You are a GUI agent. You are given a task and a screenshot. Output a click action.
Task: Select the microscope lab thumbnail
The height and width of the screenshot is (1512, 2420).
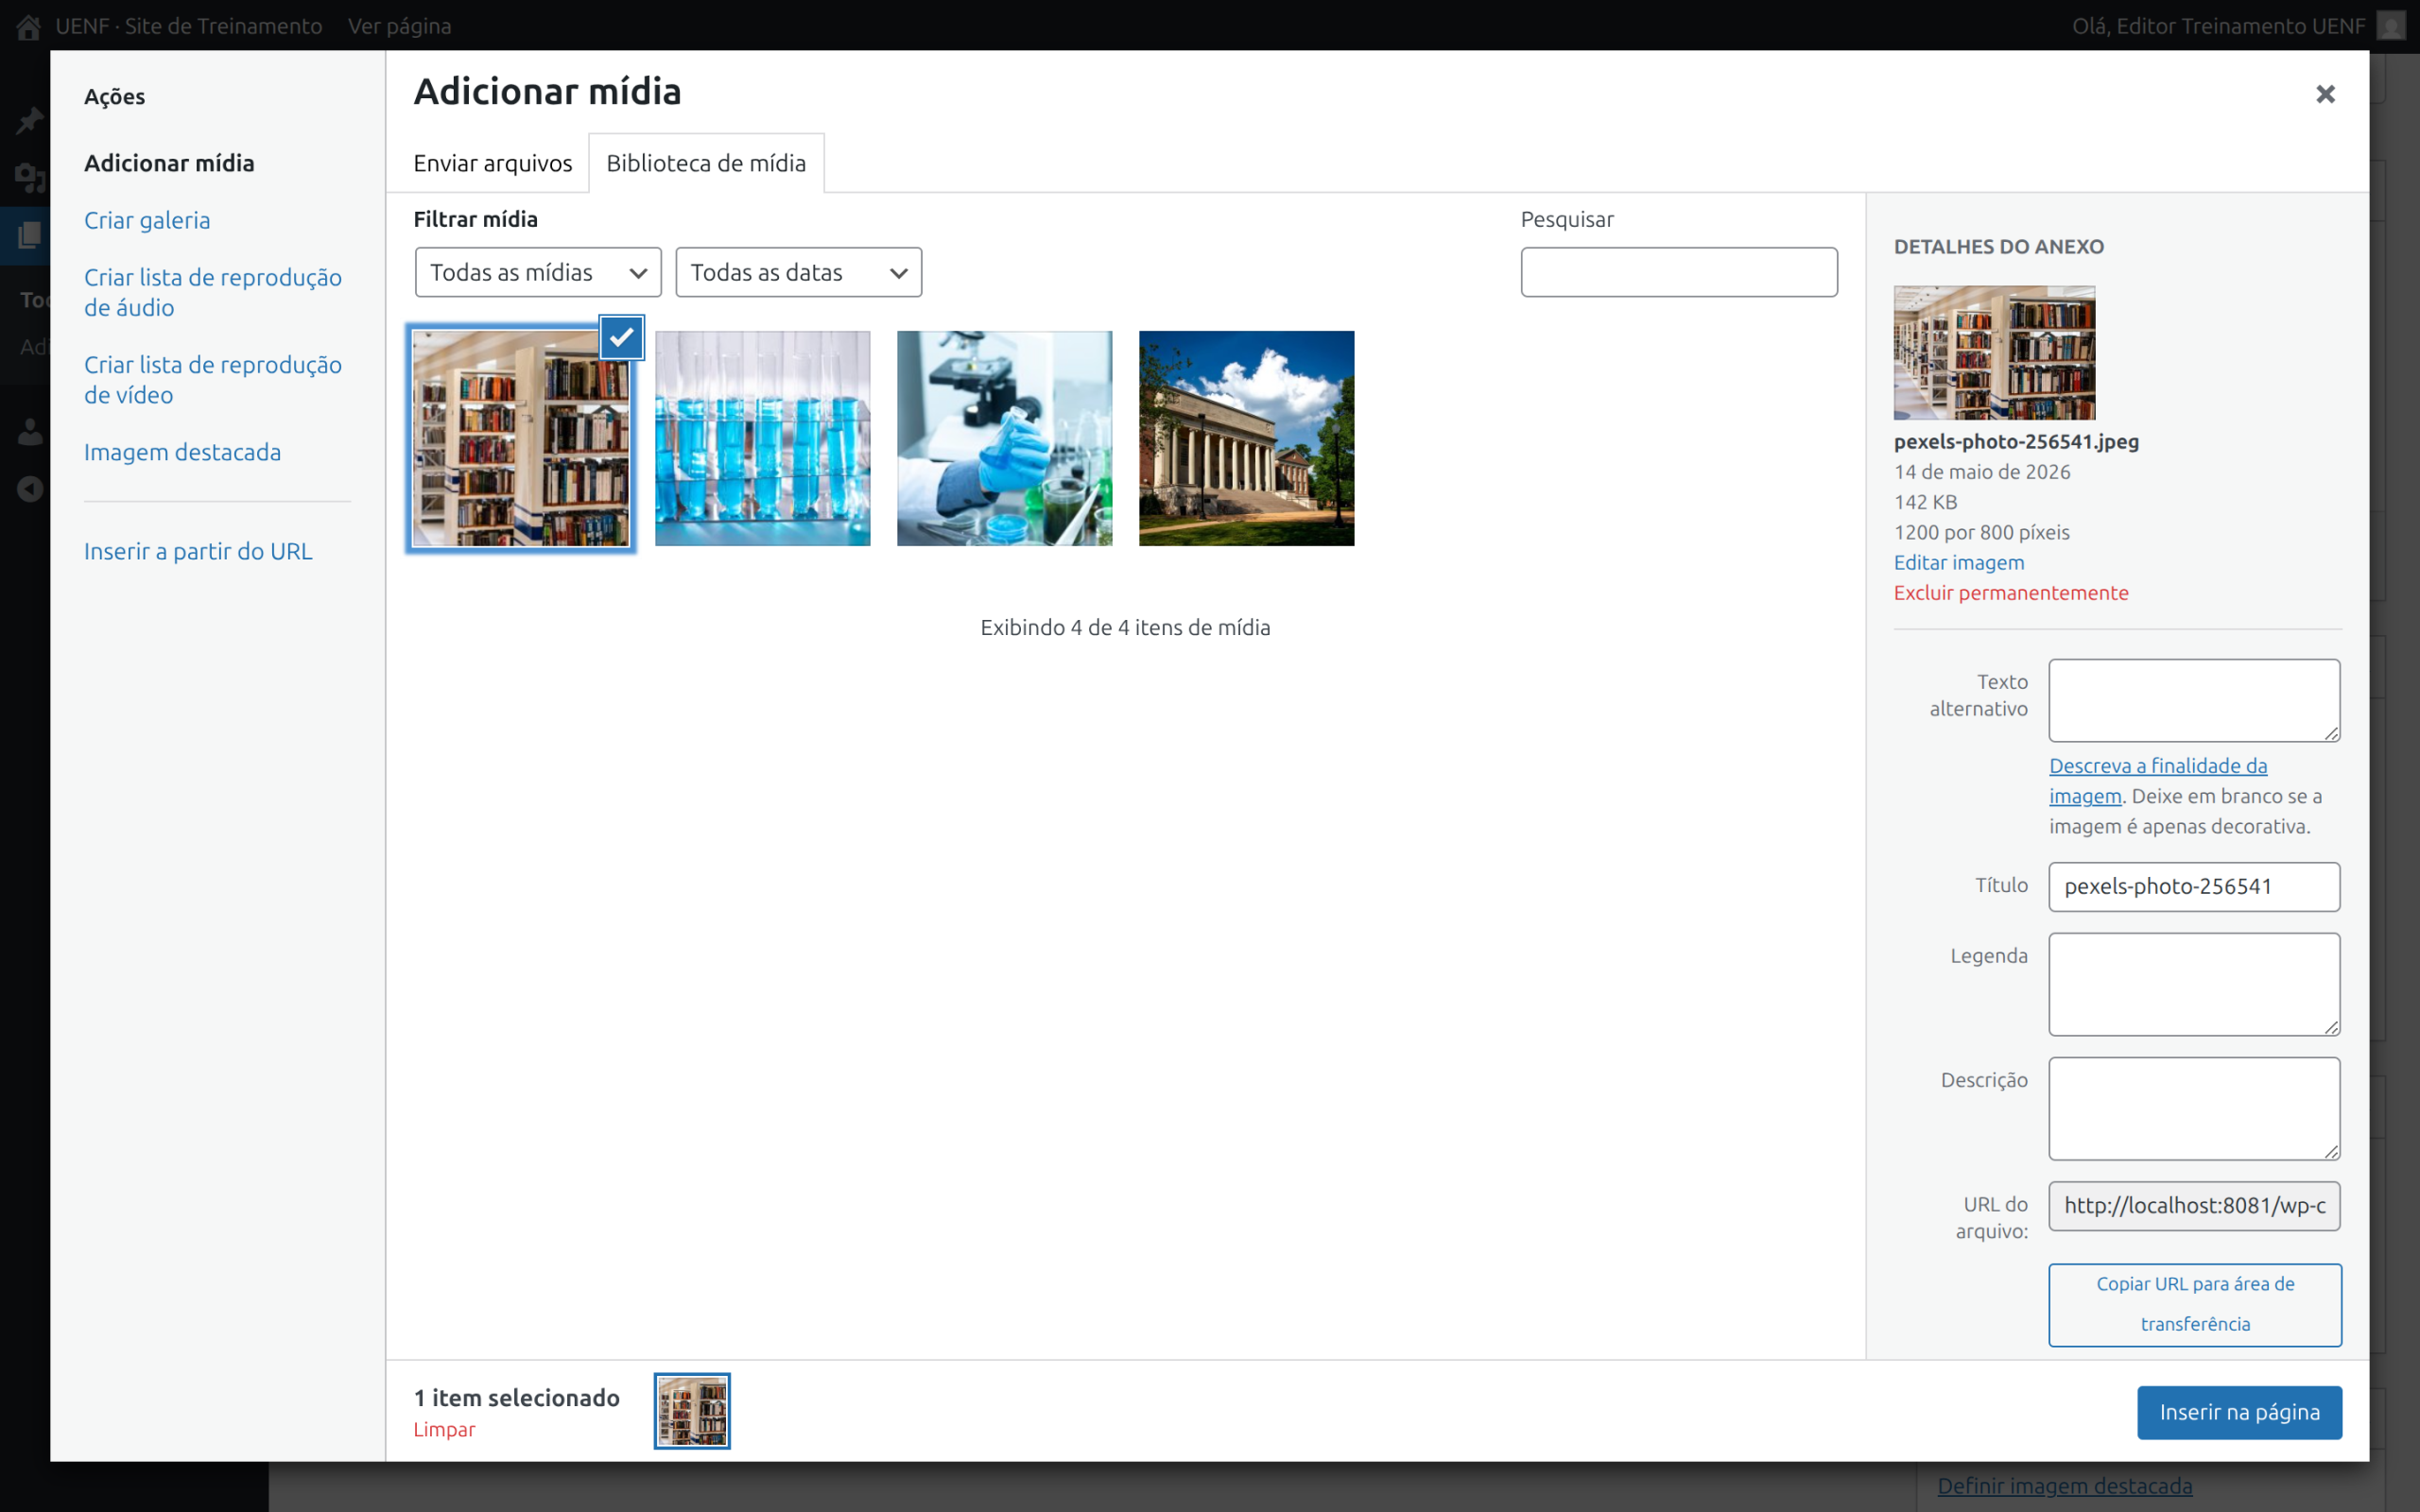coord(1004,438)
